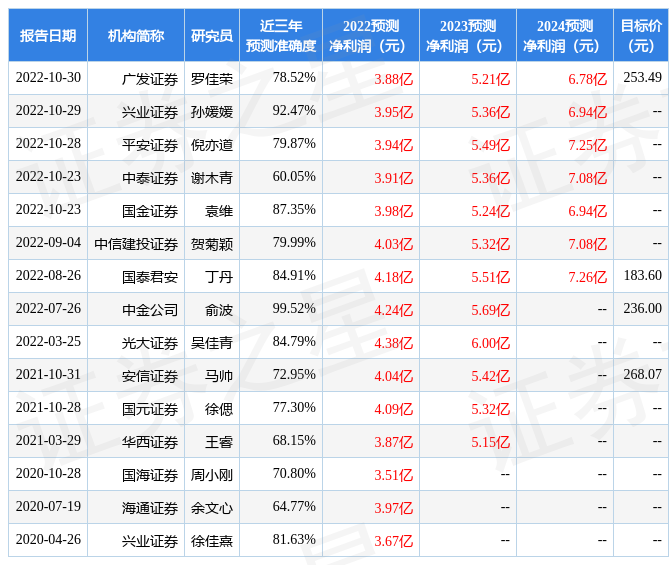Click the 研究员 column header
This screenshot has width=669, height=565.
pos(212,35)
